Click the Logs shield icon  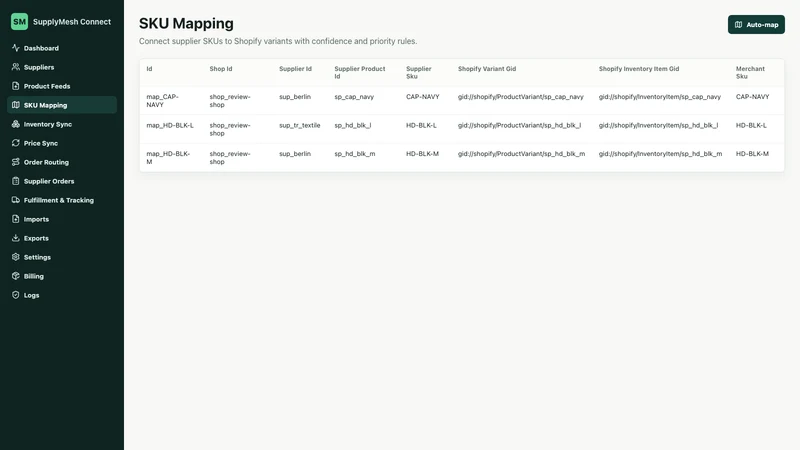pyautogui.click(x=16, y=295)
